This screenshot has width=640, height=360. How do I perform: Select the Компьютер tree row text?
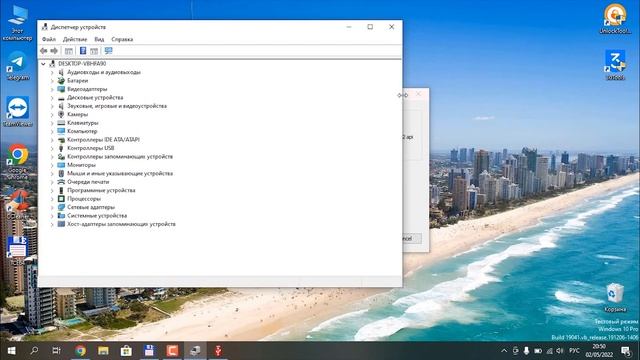click(x=82, y=131)
